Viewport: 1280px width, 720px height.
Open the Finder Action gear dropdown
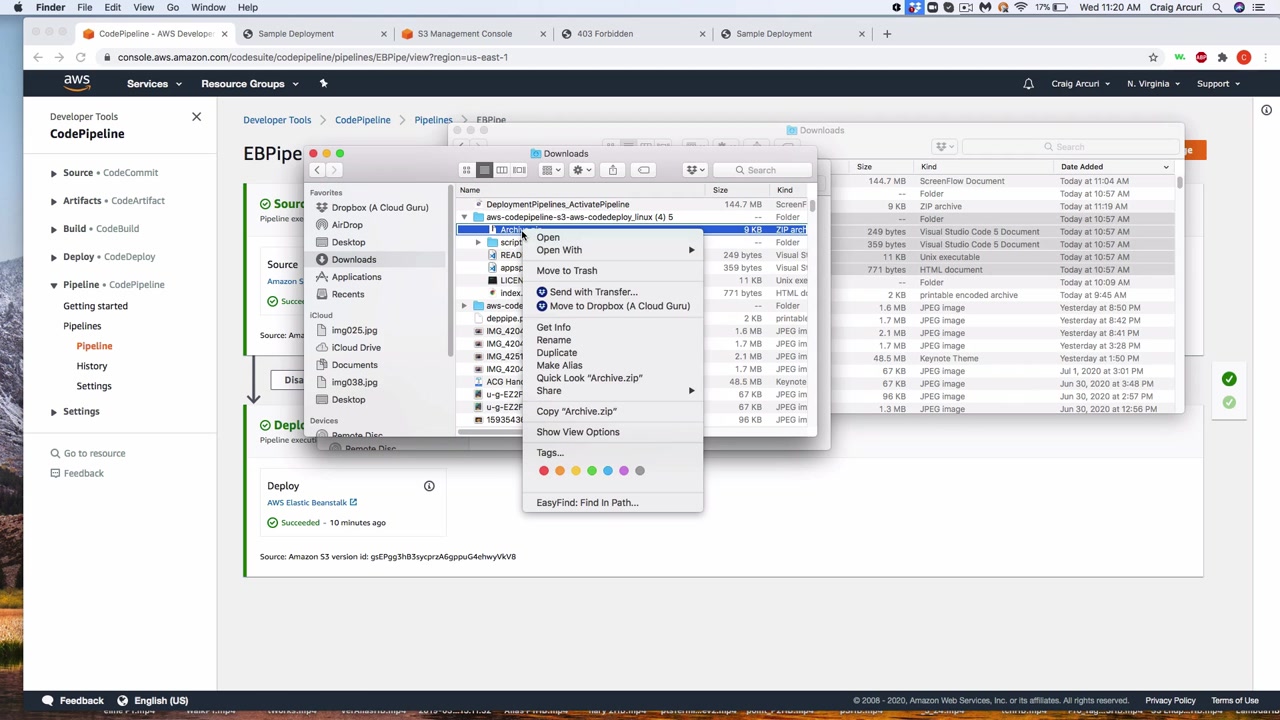581,170
